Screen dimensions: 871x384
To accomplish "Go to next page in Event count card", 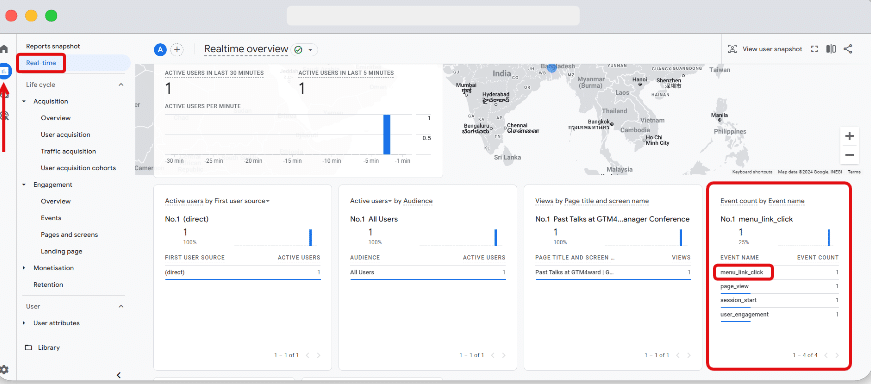I will [837, 355].
